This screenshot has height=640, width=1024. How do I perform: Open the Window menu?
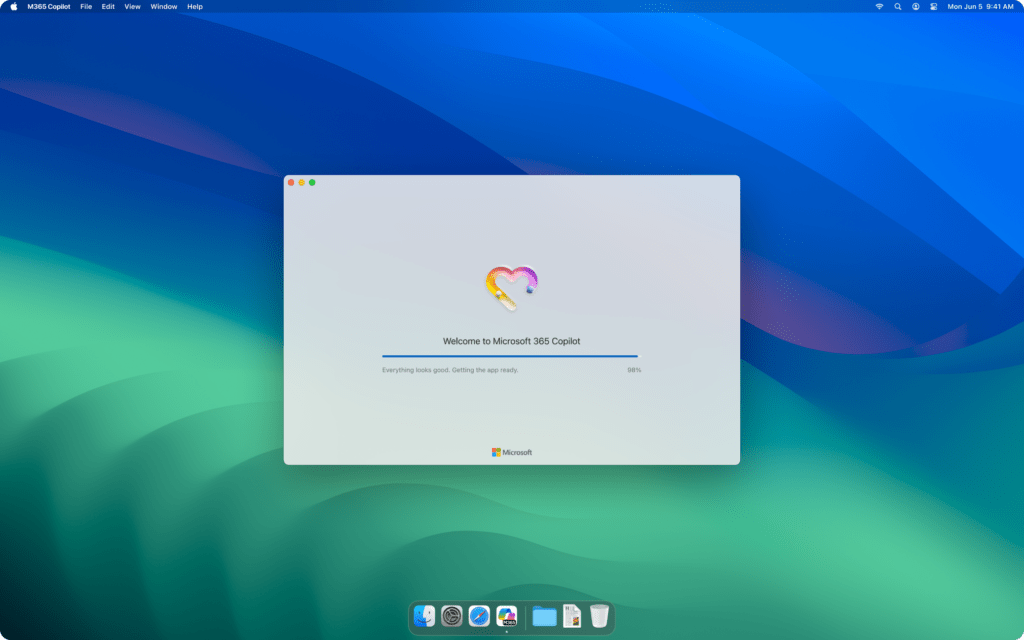[x=163, y=6]
